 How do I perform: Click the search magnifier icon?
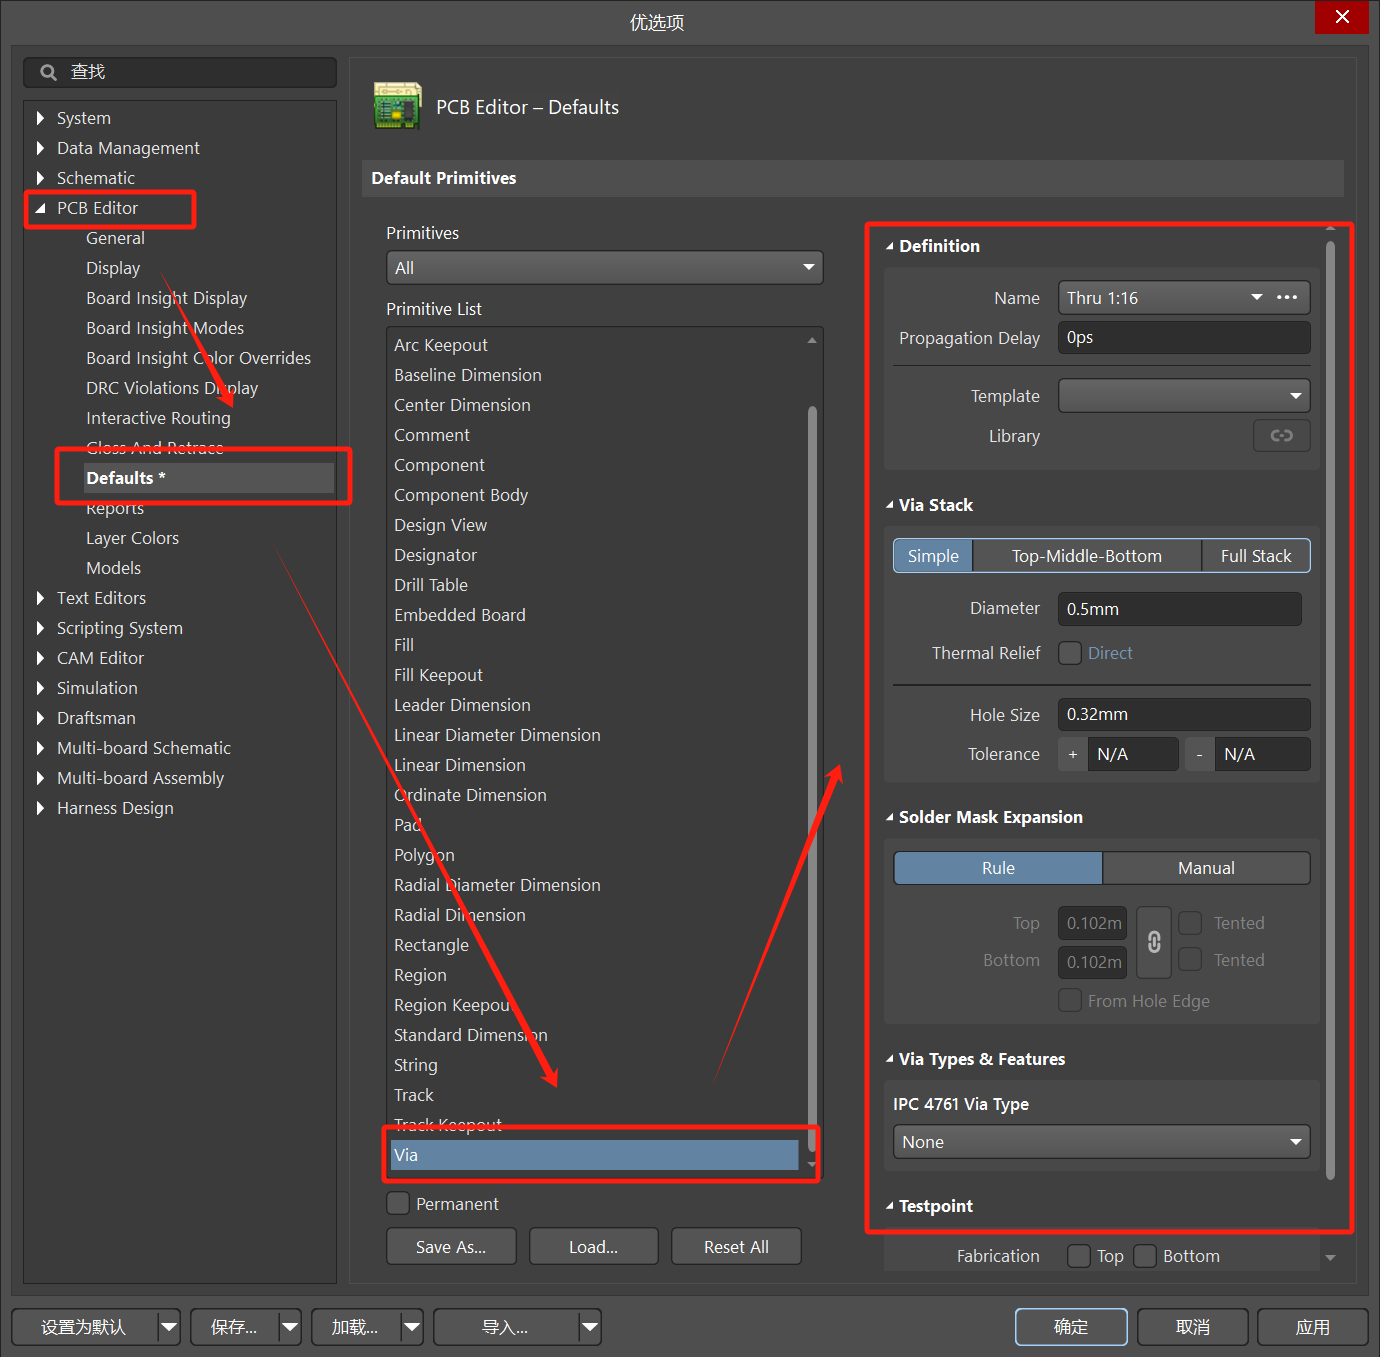point(48,72)
